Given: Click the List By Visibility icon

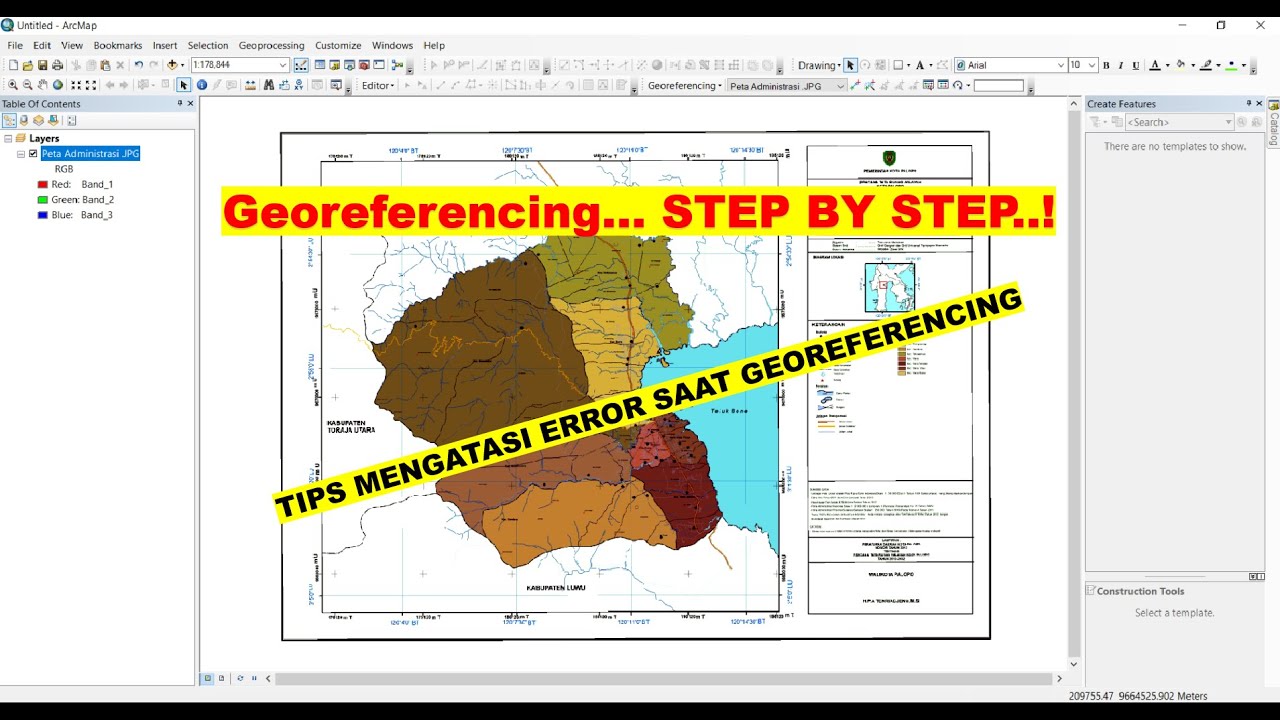Looking at the screenshot, I should [38, 120].
